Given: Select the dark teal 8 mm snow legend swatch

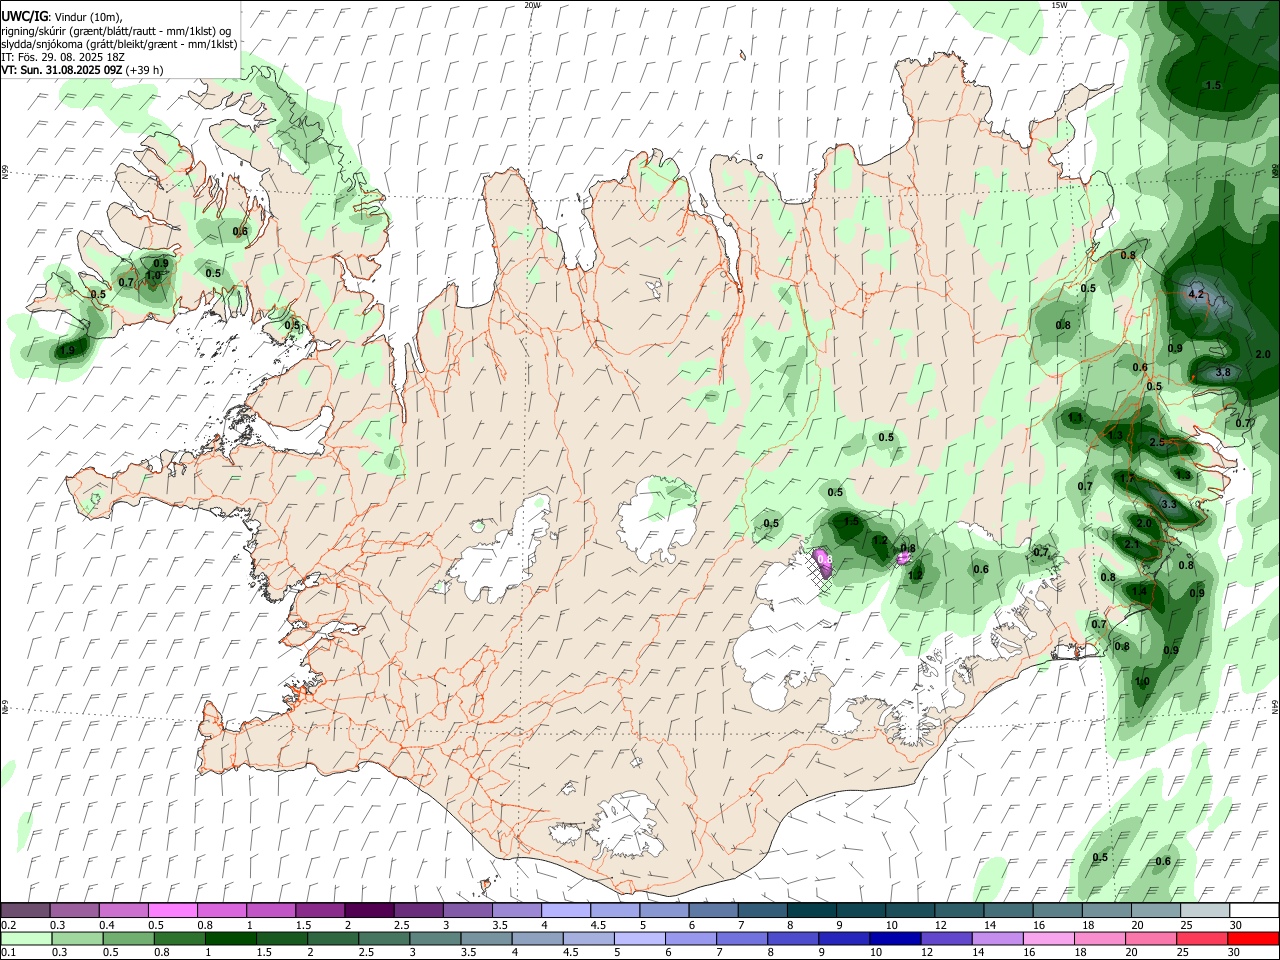Looking at the screenshot, I should click(x=810, y=910).
